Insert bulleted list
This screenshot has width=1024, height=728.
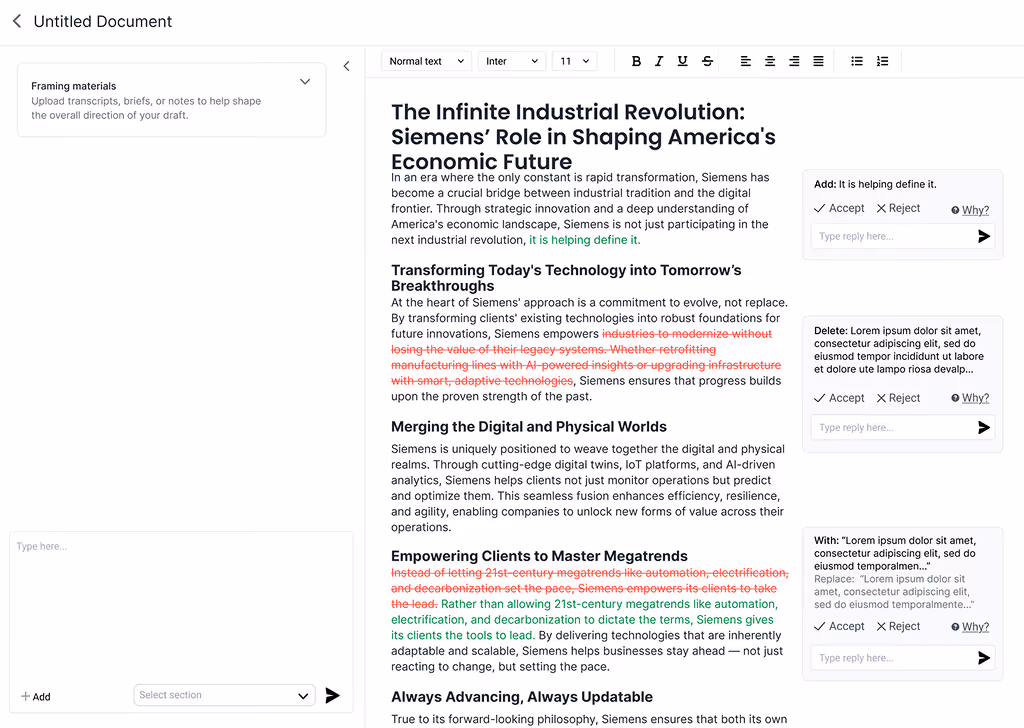857,61
